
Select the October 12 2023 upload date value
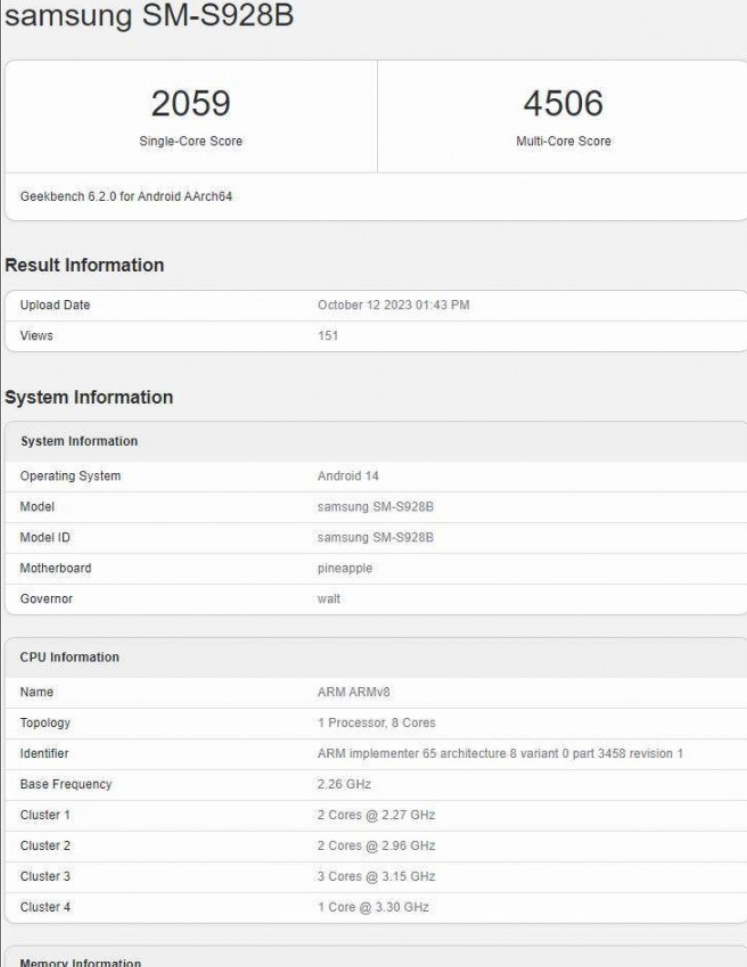pos(394,305)
